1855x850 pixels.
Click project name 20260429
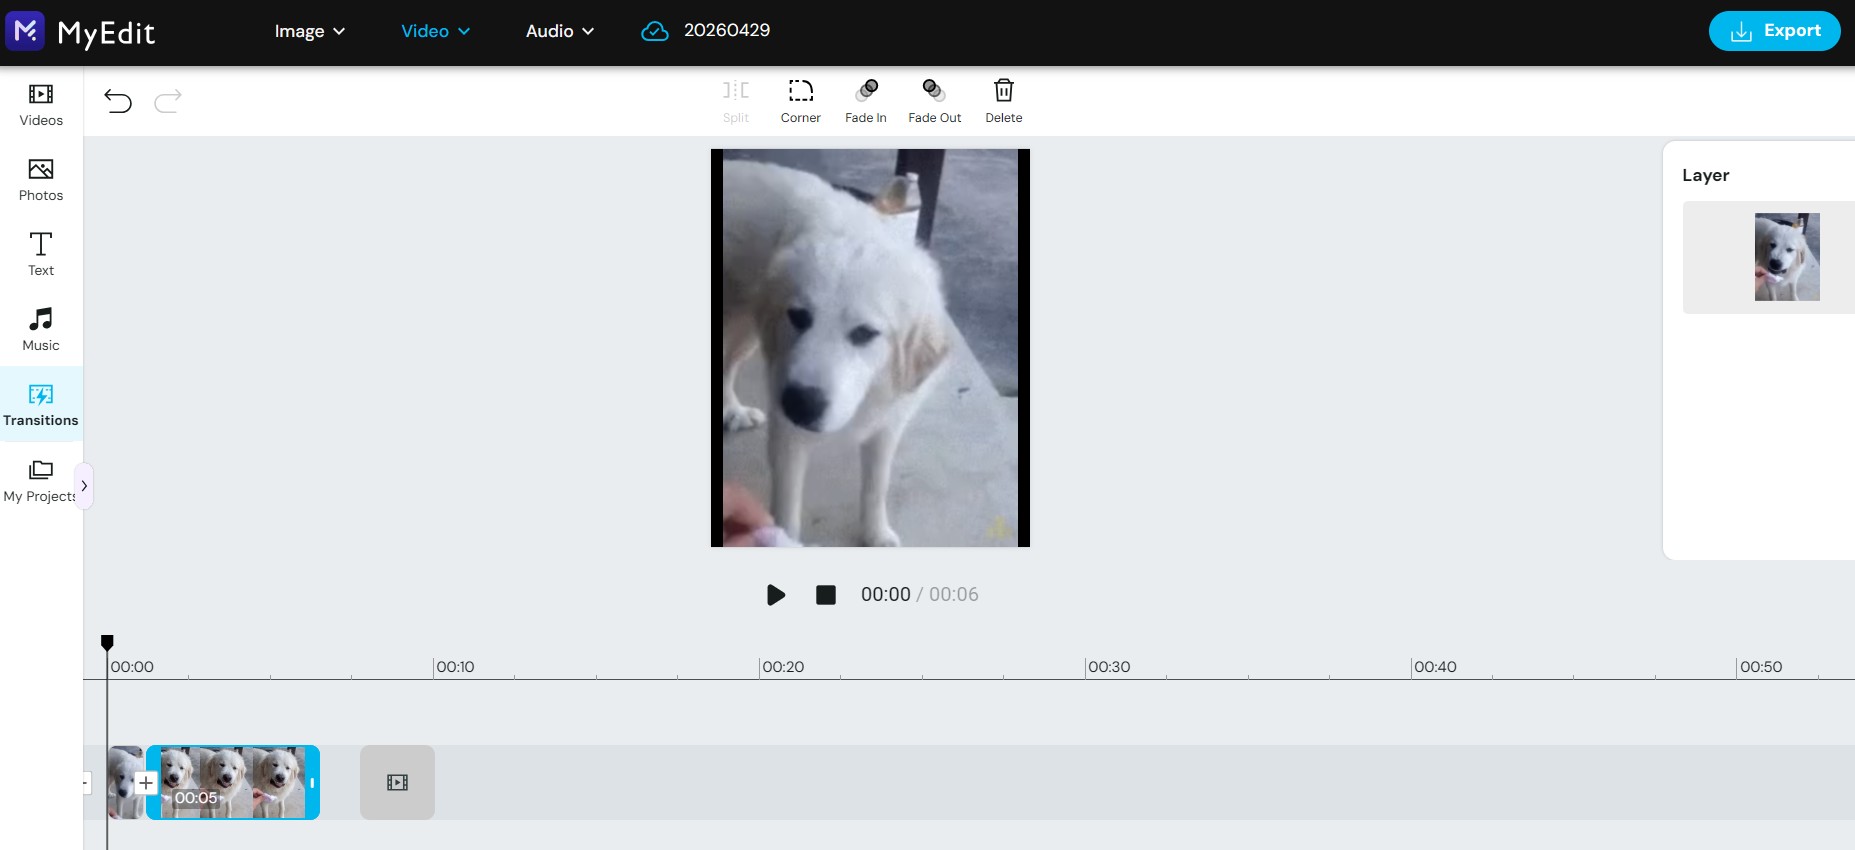(727, 31)
